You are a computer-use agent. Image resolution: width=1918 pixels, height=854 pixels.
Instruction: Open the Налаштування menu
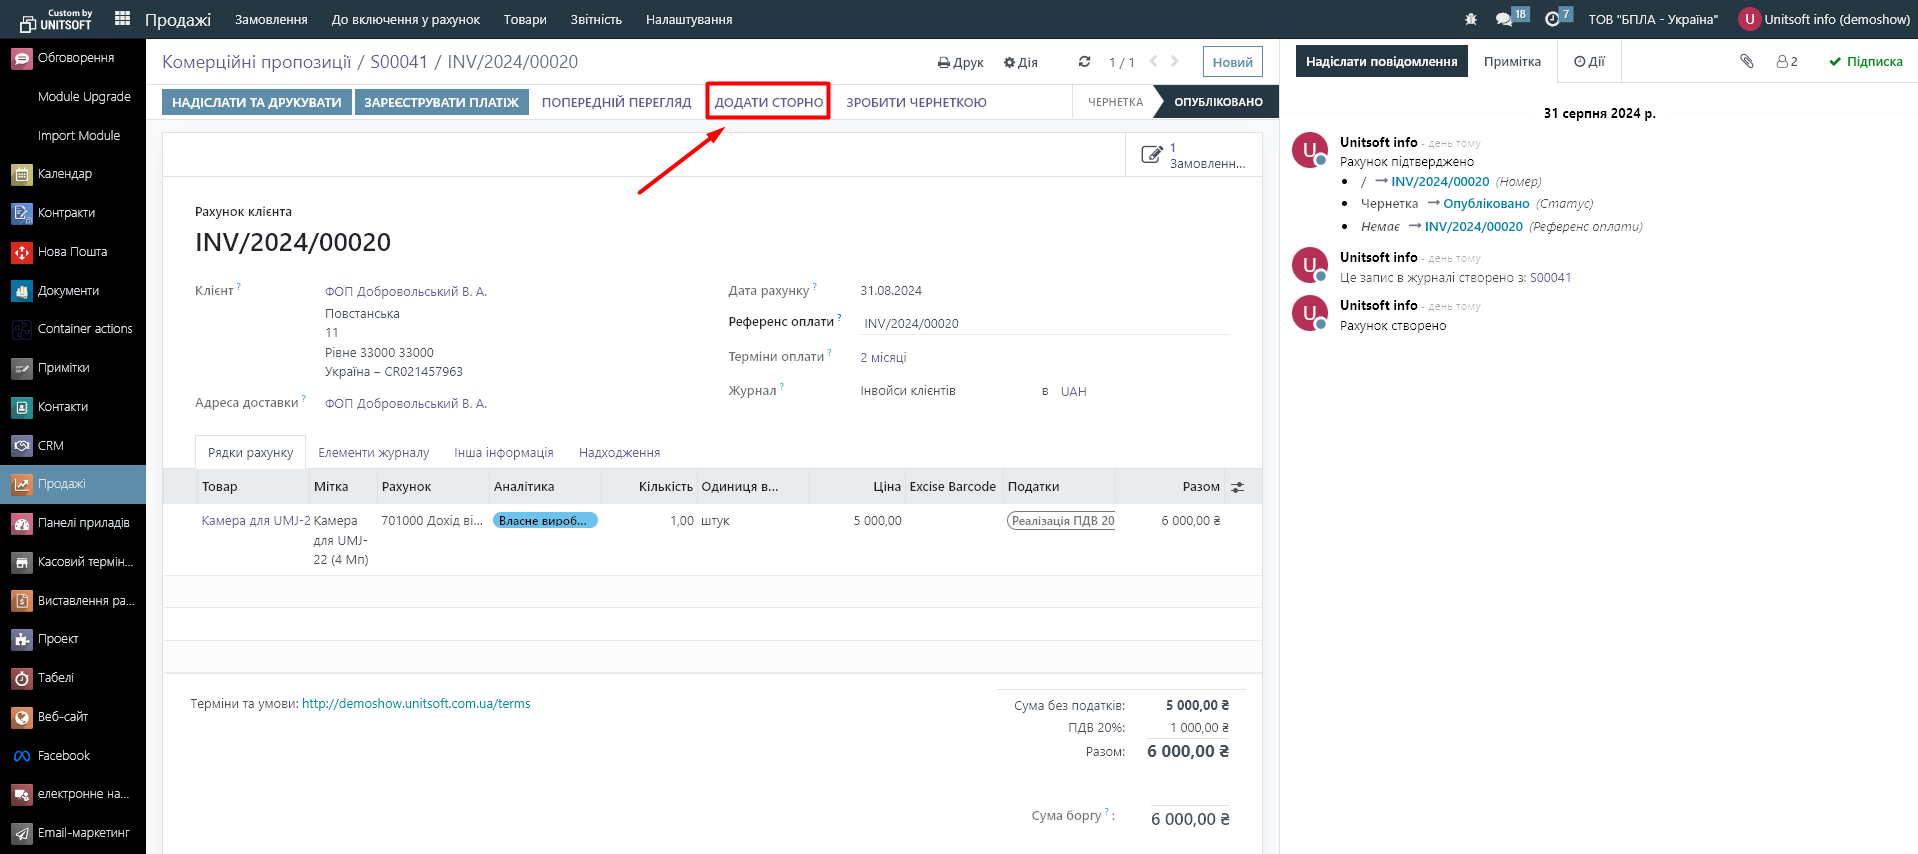pyautogui.click(x=688, y=19)
